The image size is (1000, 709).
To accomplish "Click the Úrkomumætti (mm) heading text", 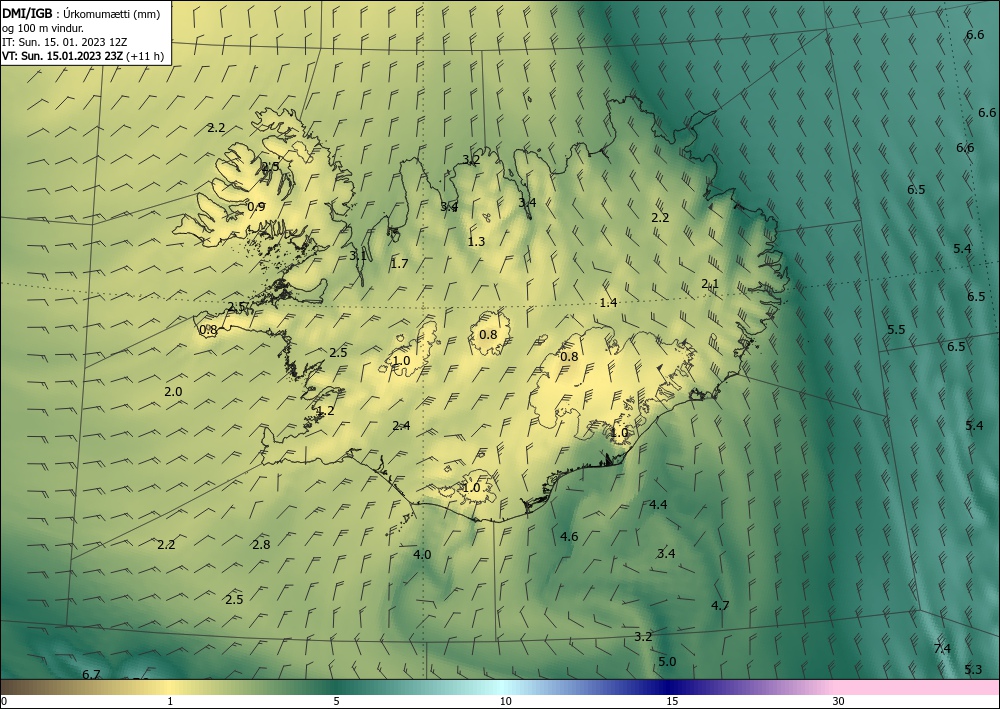I will point(112,14).
